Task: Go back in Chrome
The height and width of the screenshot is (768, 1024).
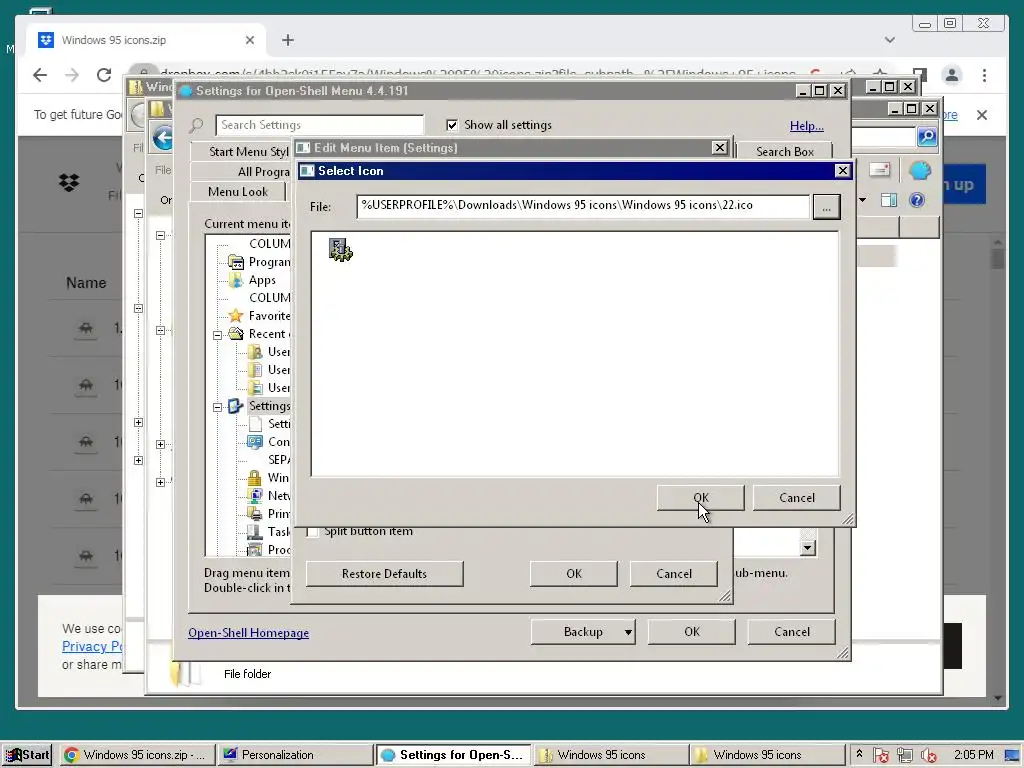Action: click(40, 75)
